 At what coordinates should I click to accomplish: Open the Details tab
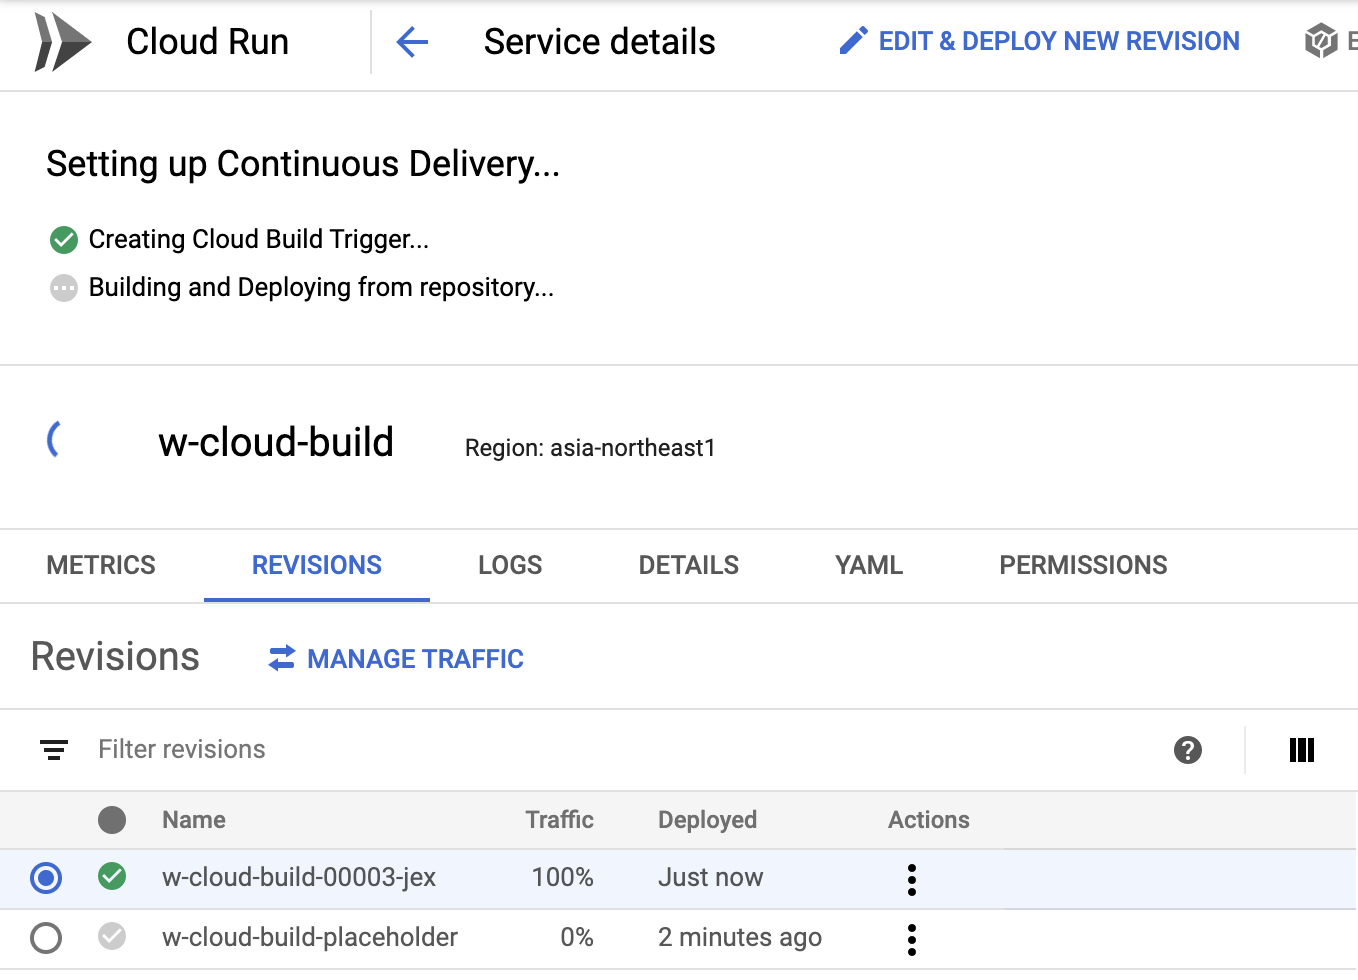click(689, 565)
